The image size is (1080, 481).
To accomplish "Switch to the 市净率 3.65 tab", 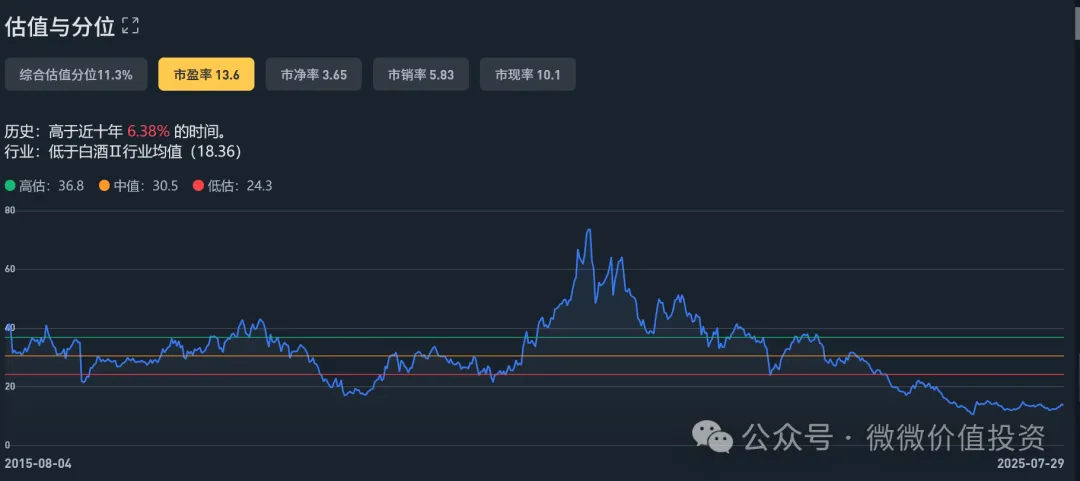I will point(313,74).
